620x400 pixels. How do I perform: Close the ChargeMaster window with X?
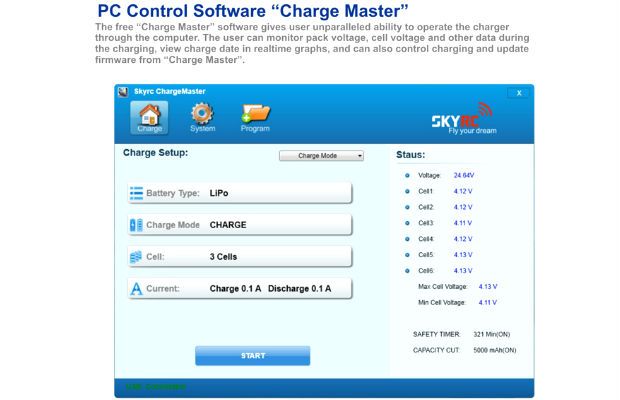(x=518, y=93)
